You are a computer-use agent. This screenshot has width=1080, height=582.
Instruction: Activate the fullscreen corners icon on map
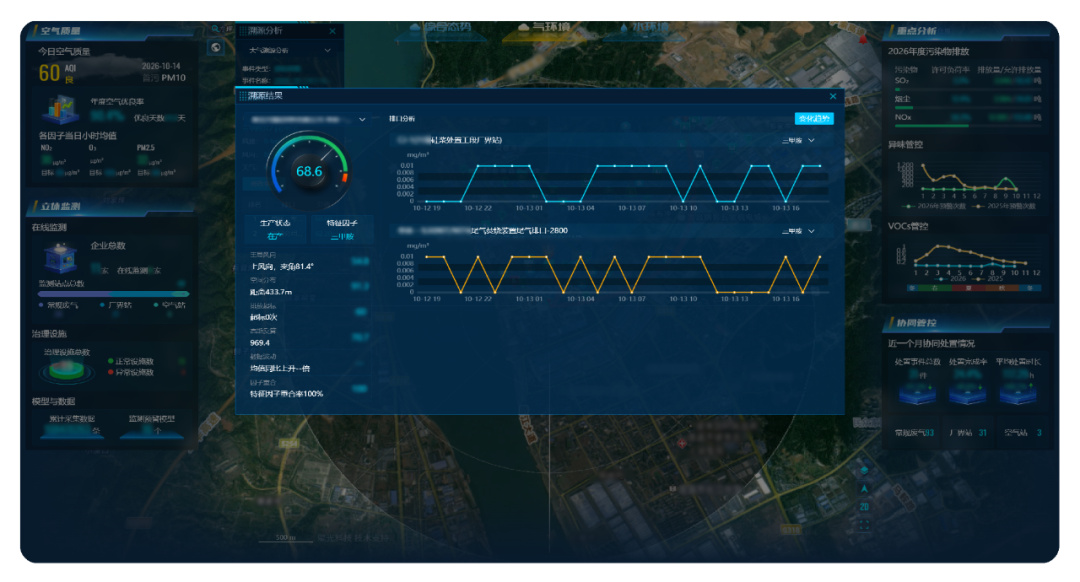pyautogui.click(x=864, y=525)
